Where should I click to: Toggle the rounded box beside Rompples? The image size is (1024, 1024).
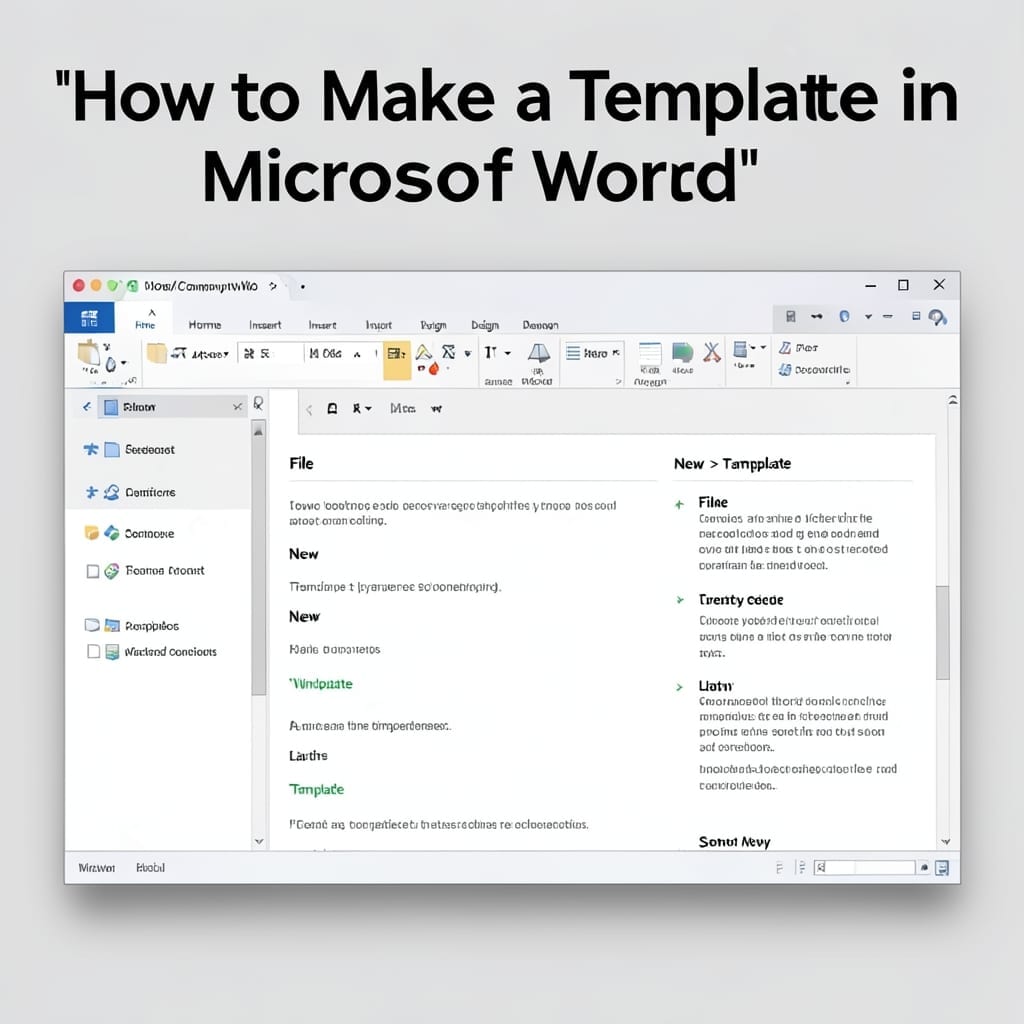pos(92,625)
